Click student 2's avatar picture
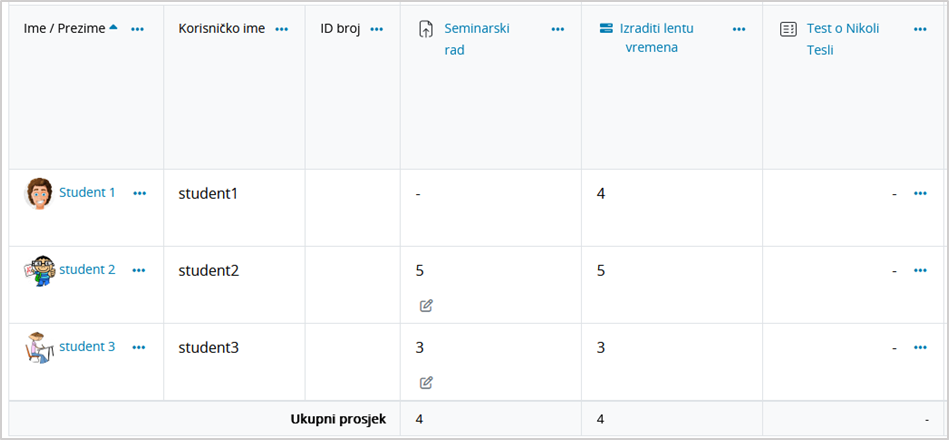This screenshot has width=949, height=440. pos(38,270)
